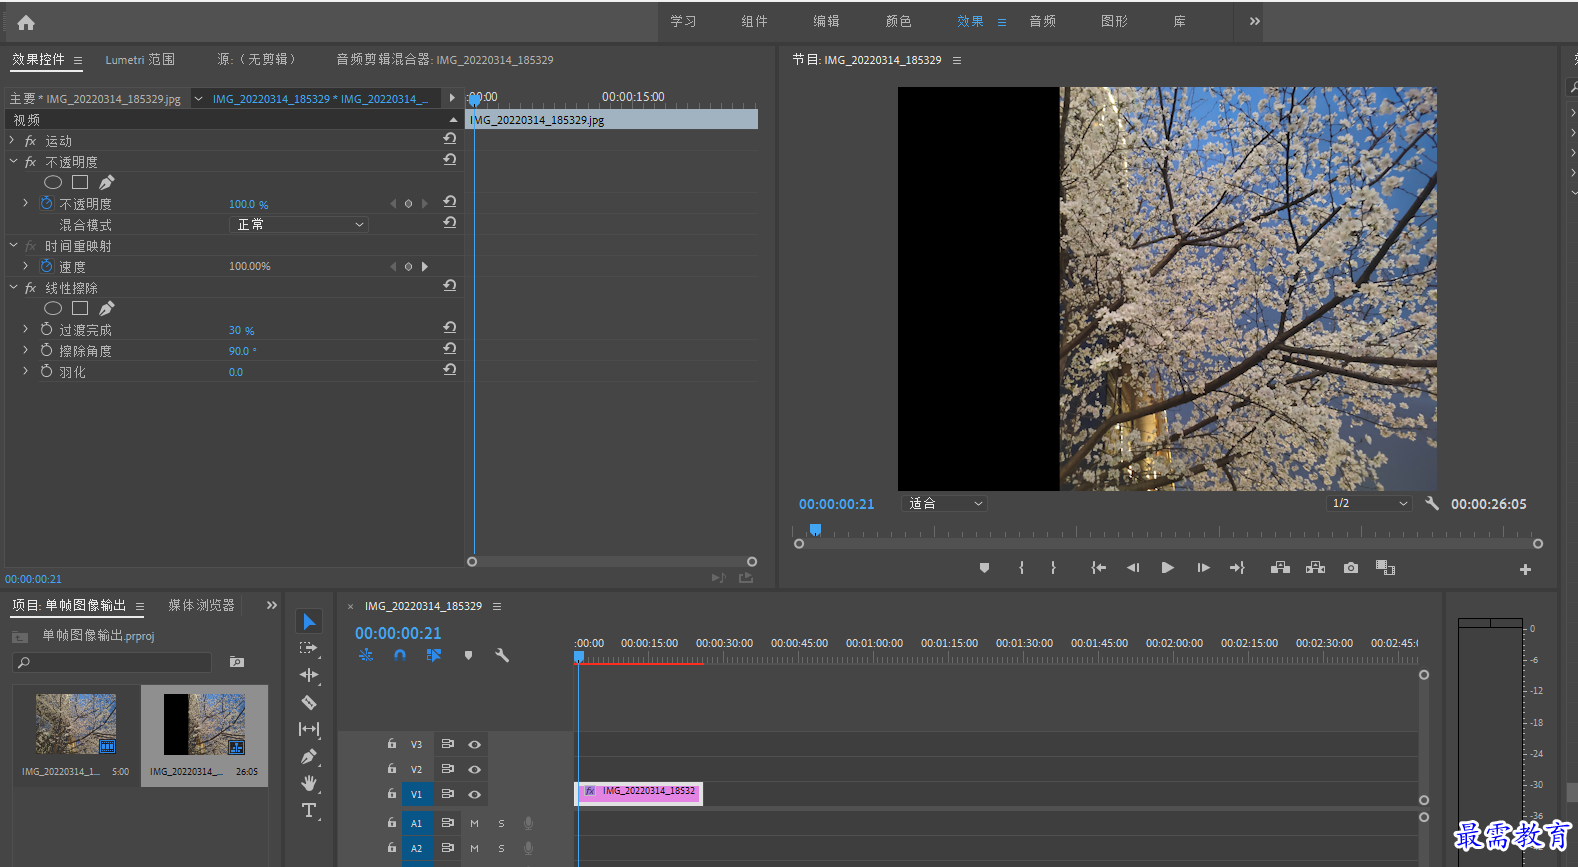Click the new bin icon in Project panel

[x=236, y=662]
